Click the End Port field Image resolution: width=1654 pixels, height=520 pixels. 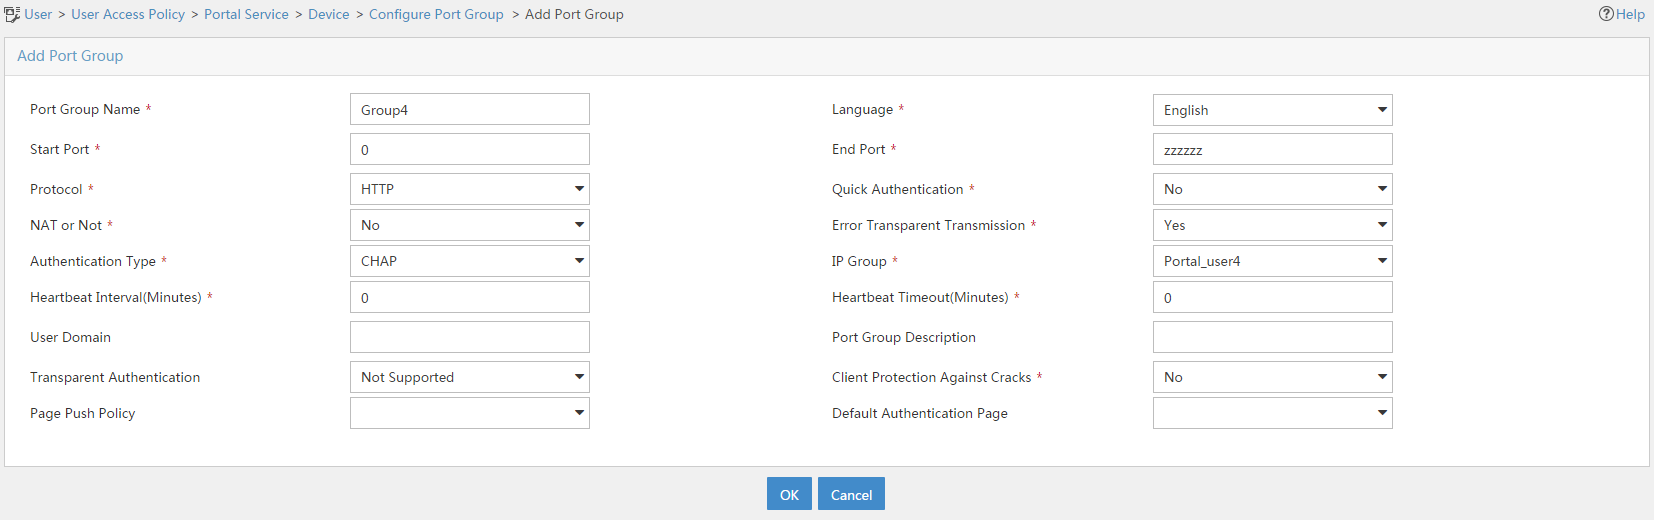coord(1272,149)
